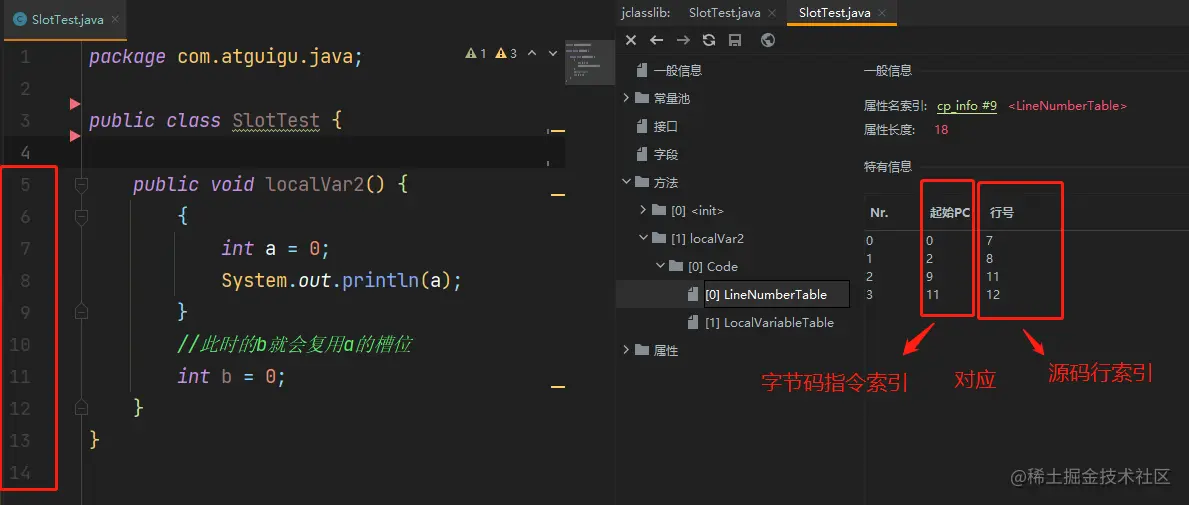Click the 起始PC column header
The height and width of the screenshot is (505, 1189).
pyautogui.click(x=949, y=213)
